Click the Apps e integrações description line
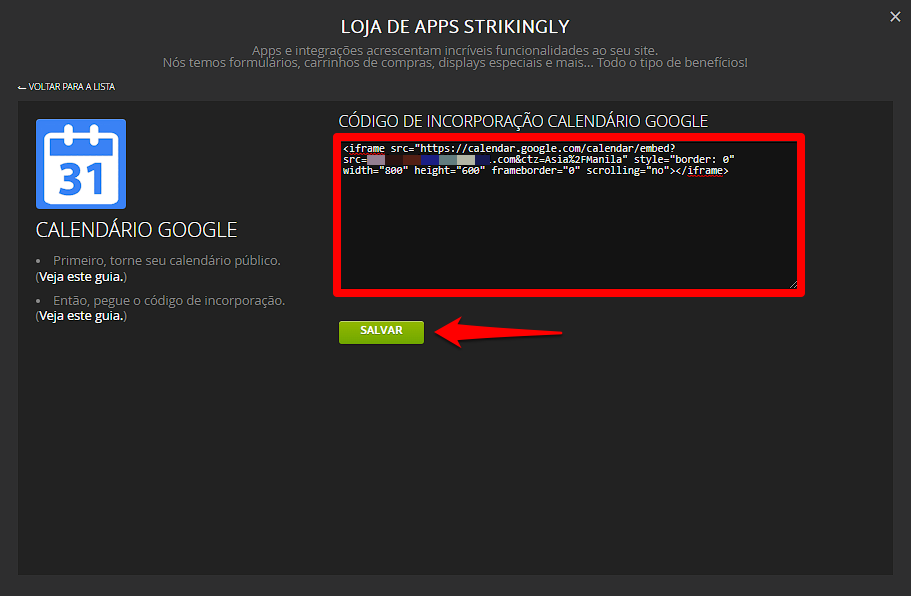The image size is (911, 596). coord(455,51)
